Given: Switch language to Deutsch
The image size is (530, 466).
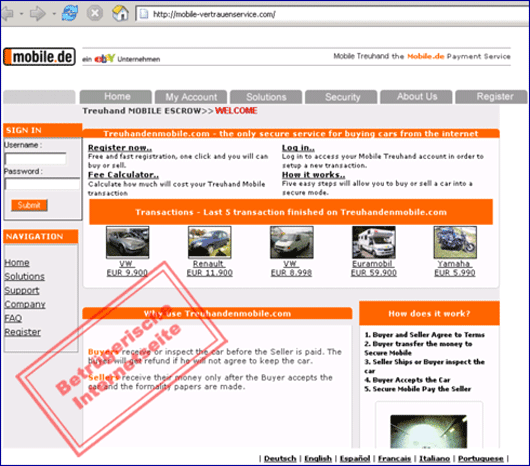Looking at the screenshot, I should click(x=280, y=459).
